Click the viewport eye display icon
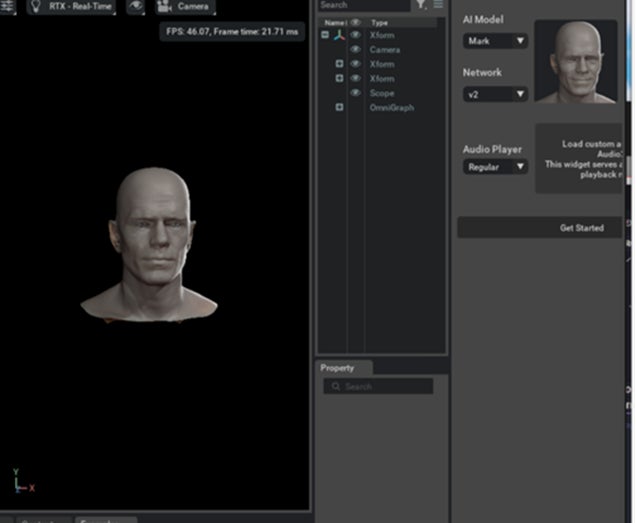Viewport: 636px width, 523px height. pos(136,6)
